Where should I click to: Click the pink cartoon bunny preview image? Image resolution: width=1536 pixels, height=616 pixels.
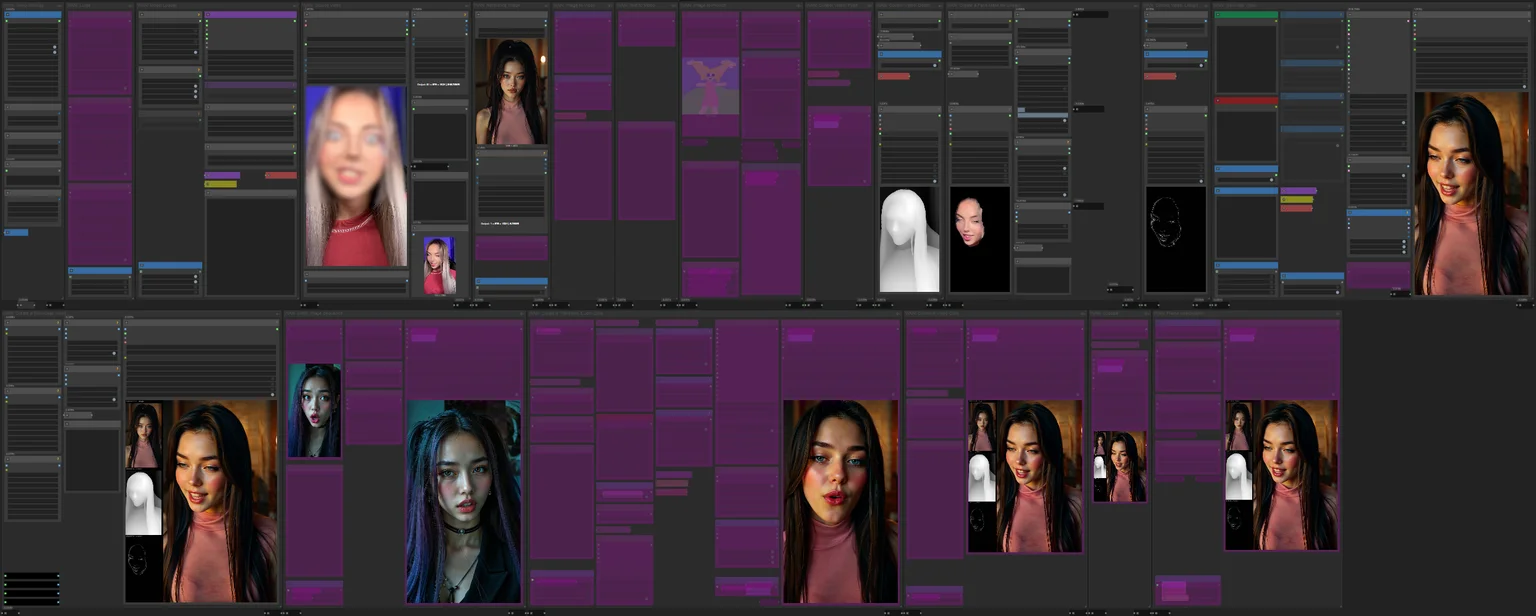[710, 86]
